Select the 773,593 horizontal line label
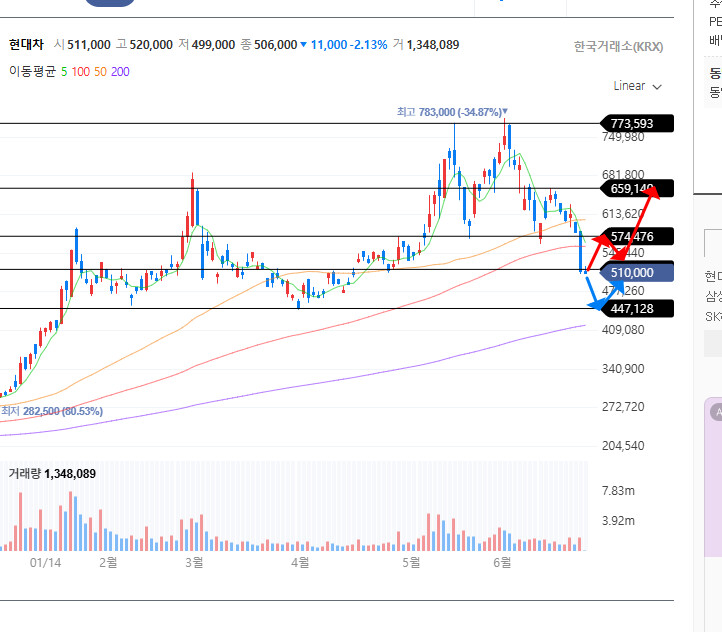This screenshot has height=632, width=722. pyautogui.click(x=637, y=123)
